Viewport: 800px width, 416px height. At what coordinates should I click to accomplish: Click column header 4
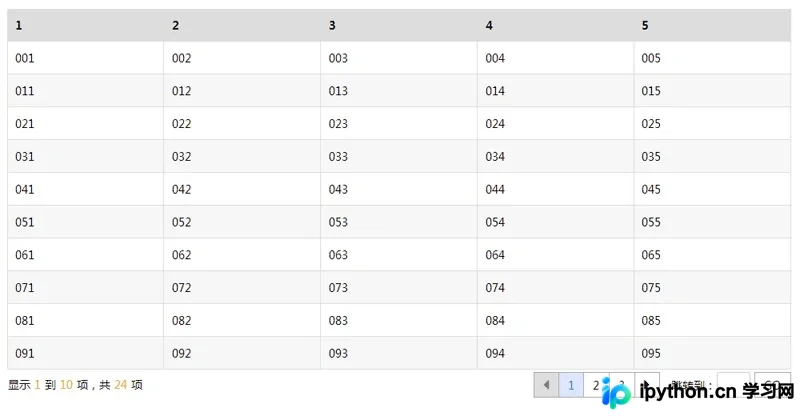[556, 25]
